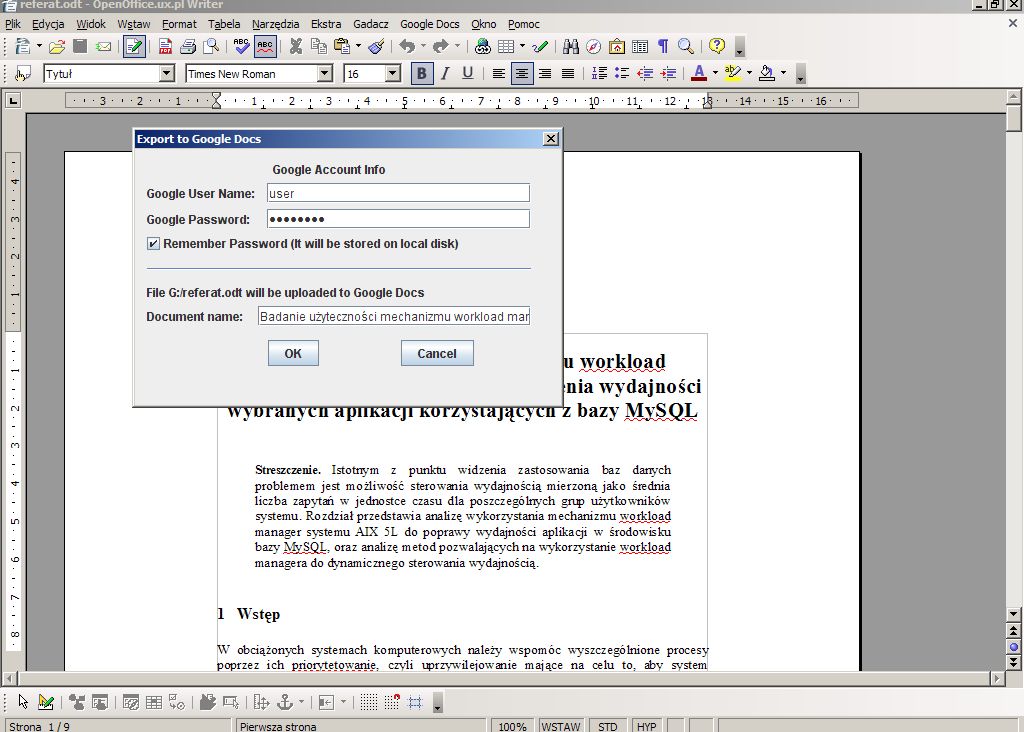
Task: Run the Spellcheck ABC checkmark icon
Action: (242, 46)
